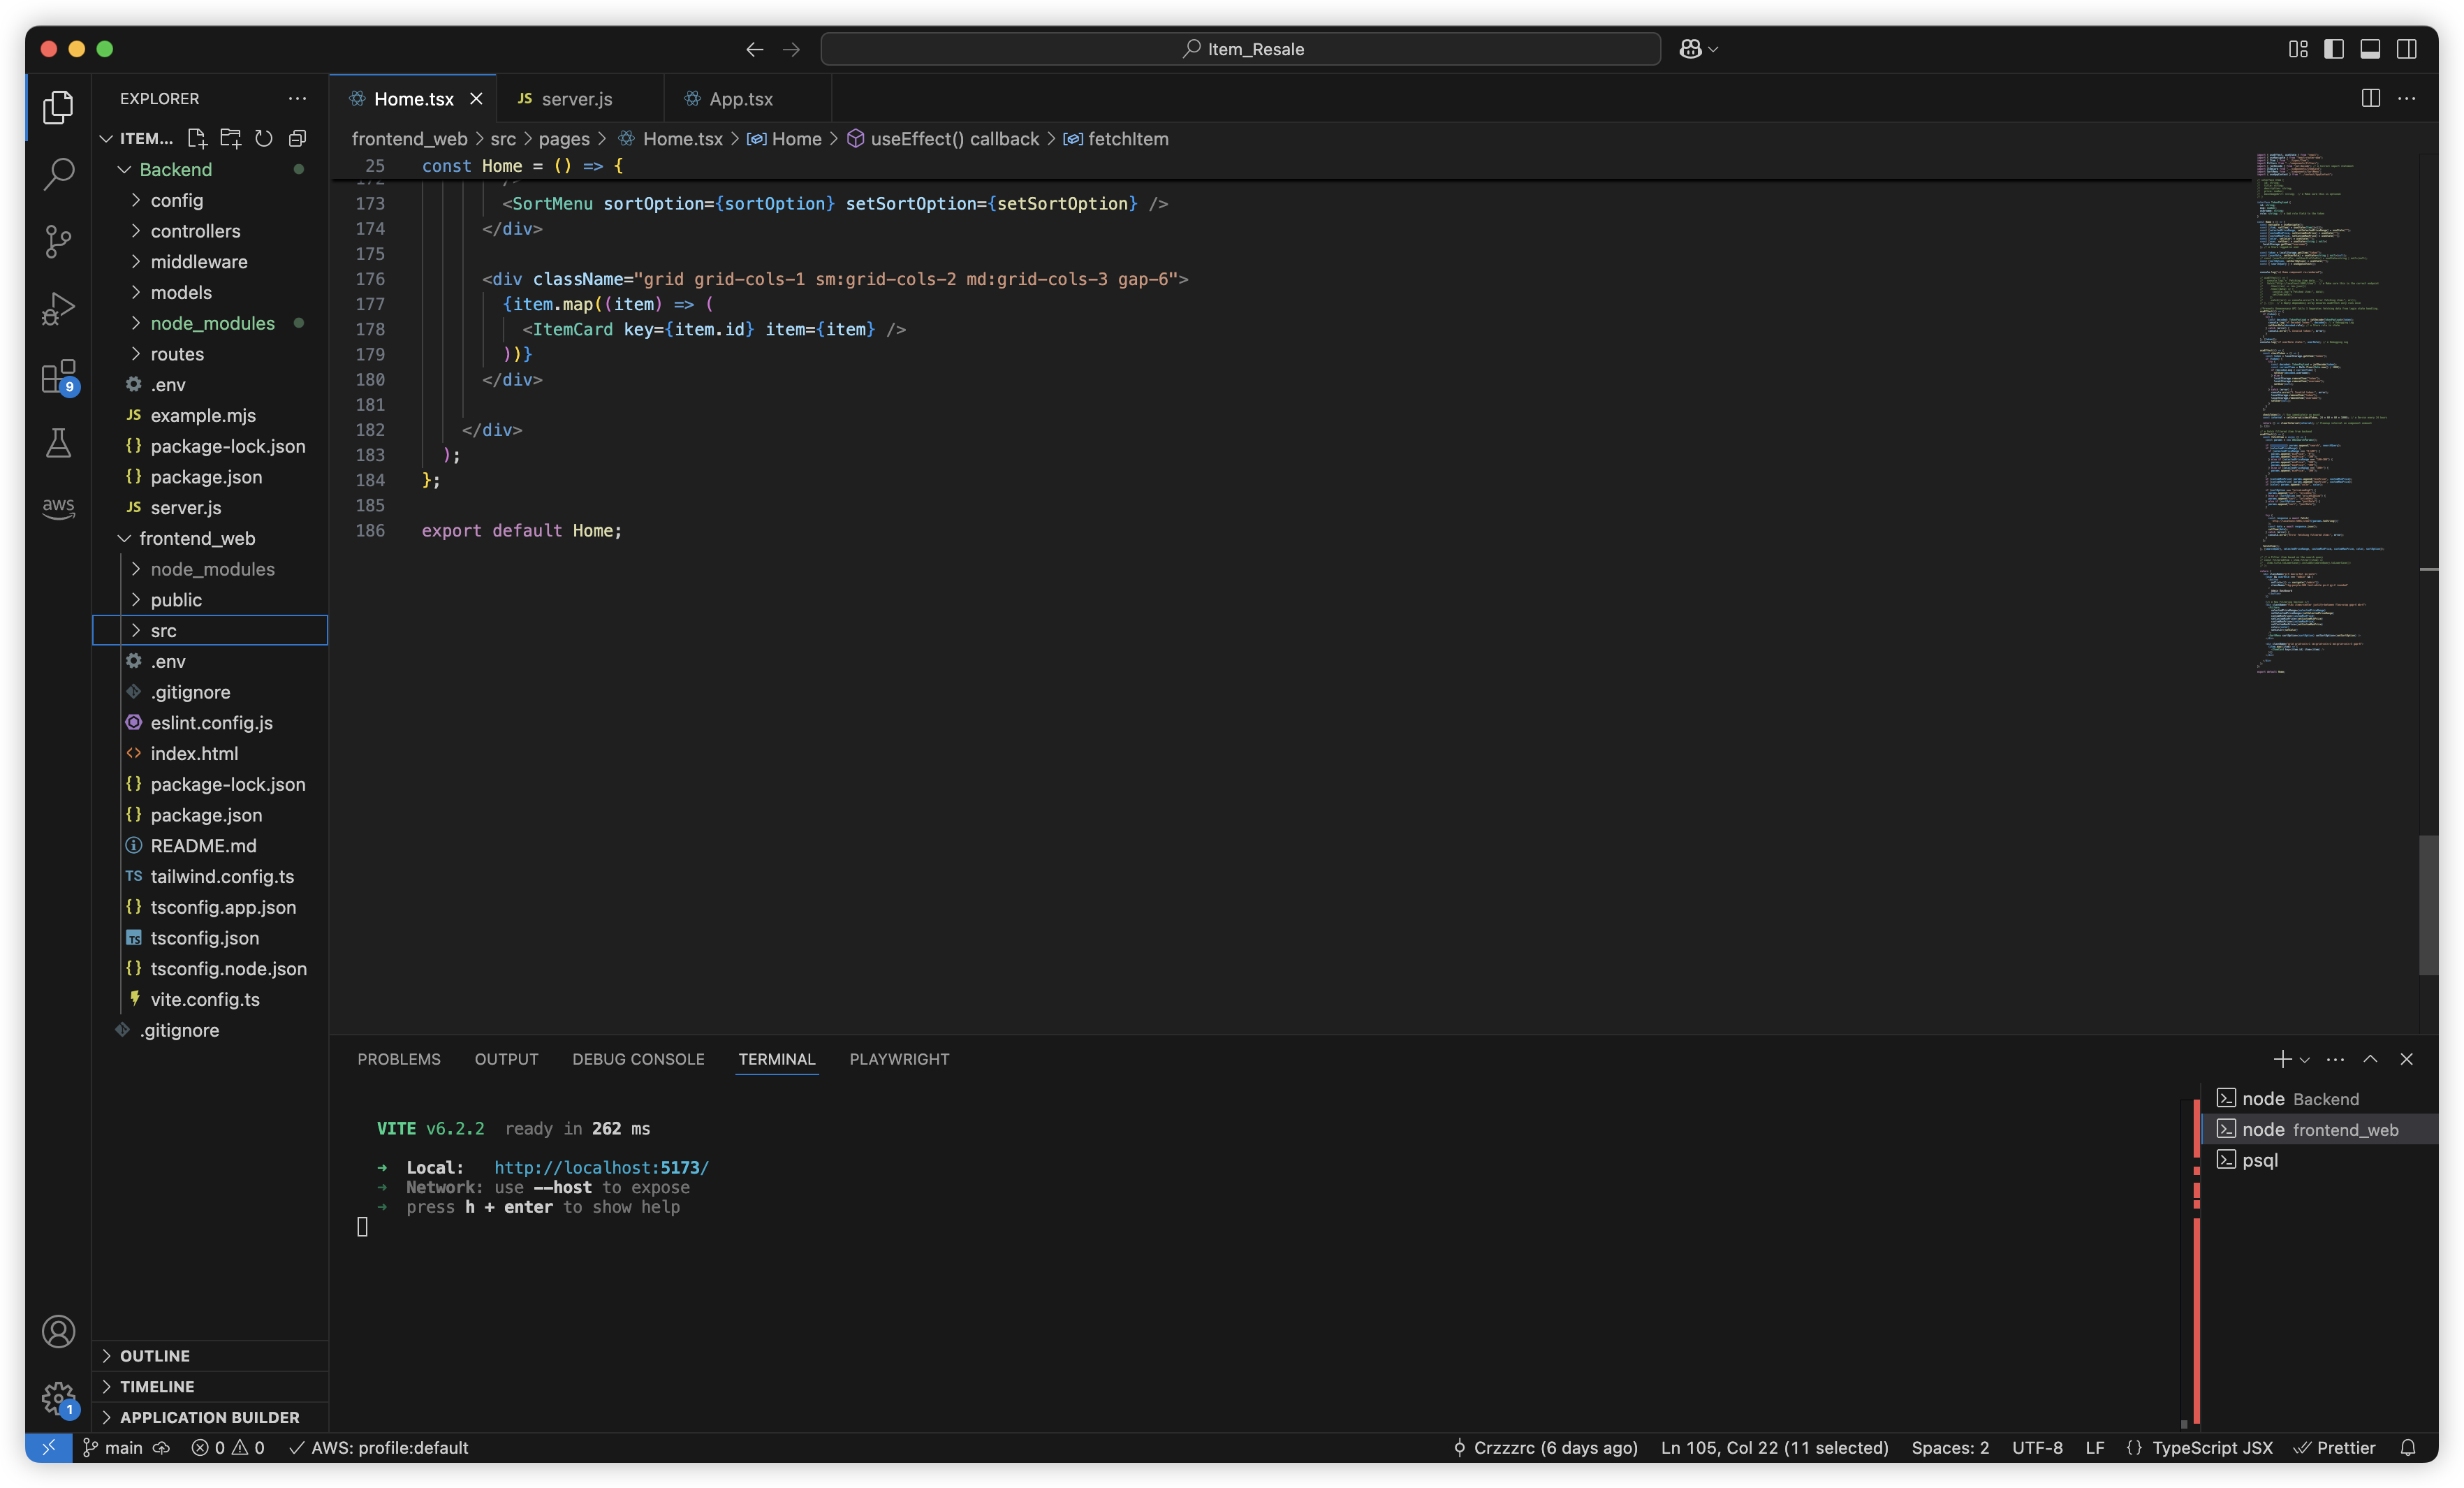Maximize the terminal panel size
Image resolution: width=2464 pixels, height=1488 pixels.
point(2370,1059)
